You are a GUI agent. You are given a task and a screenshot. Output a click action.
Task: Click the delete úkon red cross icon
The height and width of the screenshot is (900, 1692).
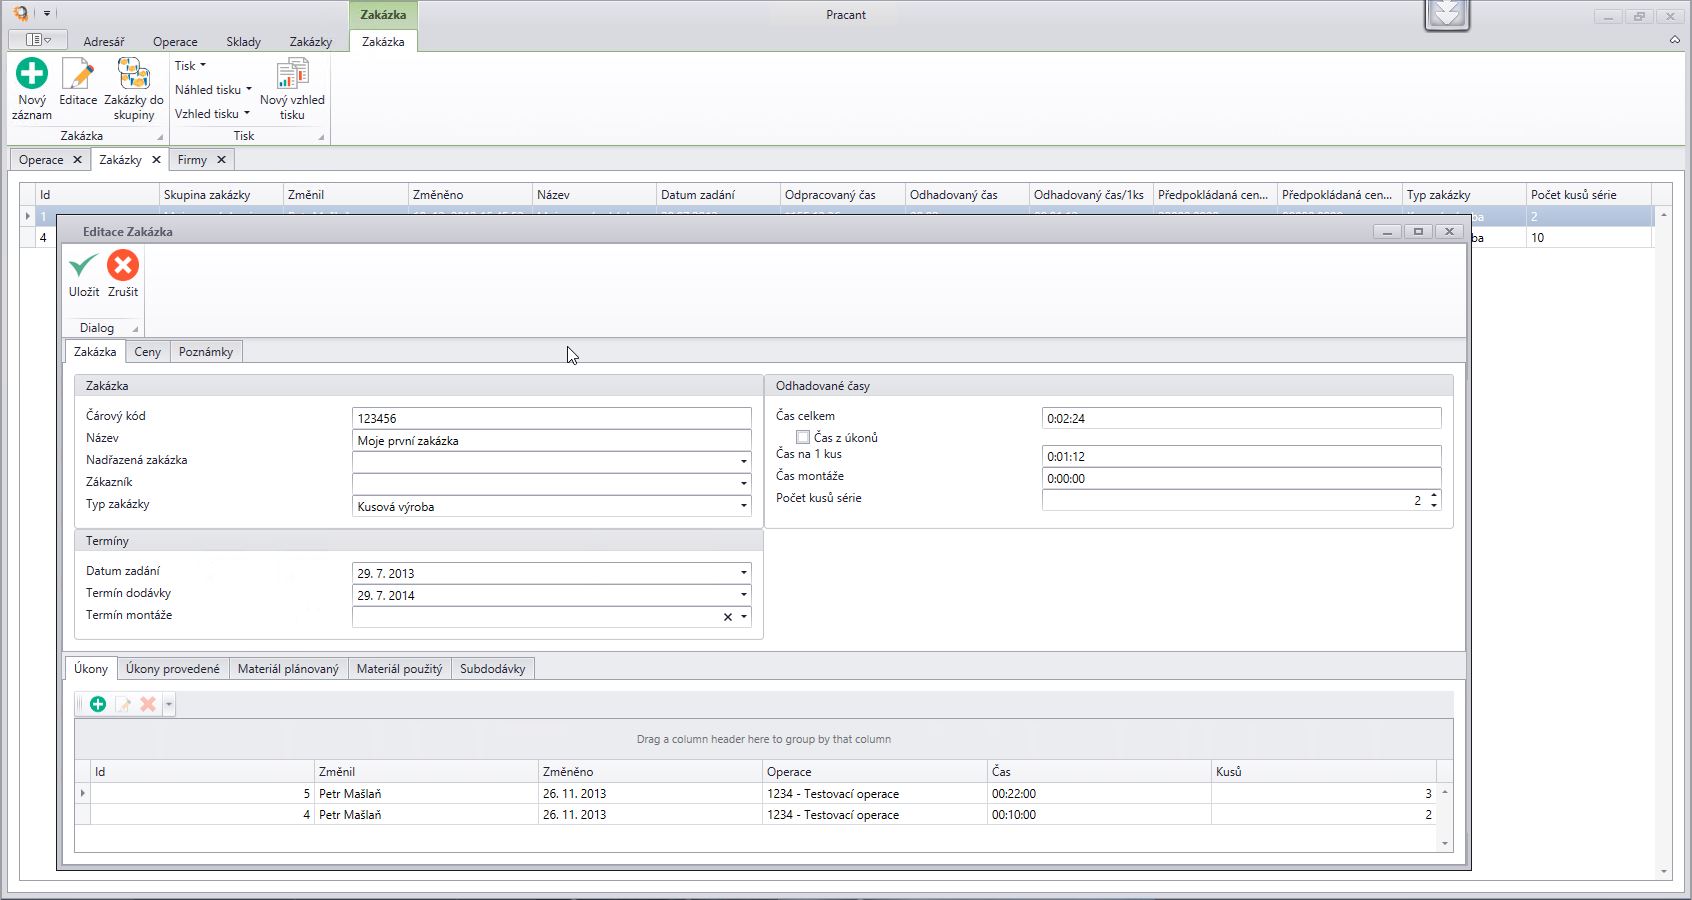pos(148,704)
